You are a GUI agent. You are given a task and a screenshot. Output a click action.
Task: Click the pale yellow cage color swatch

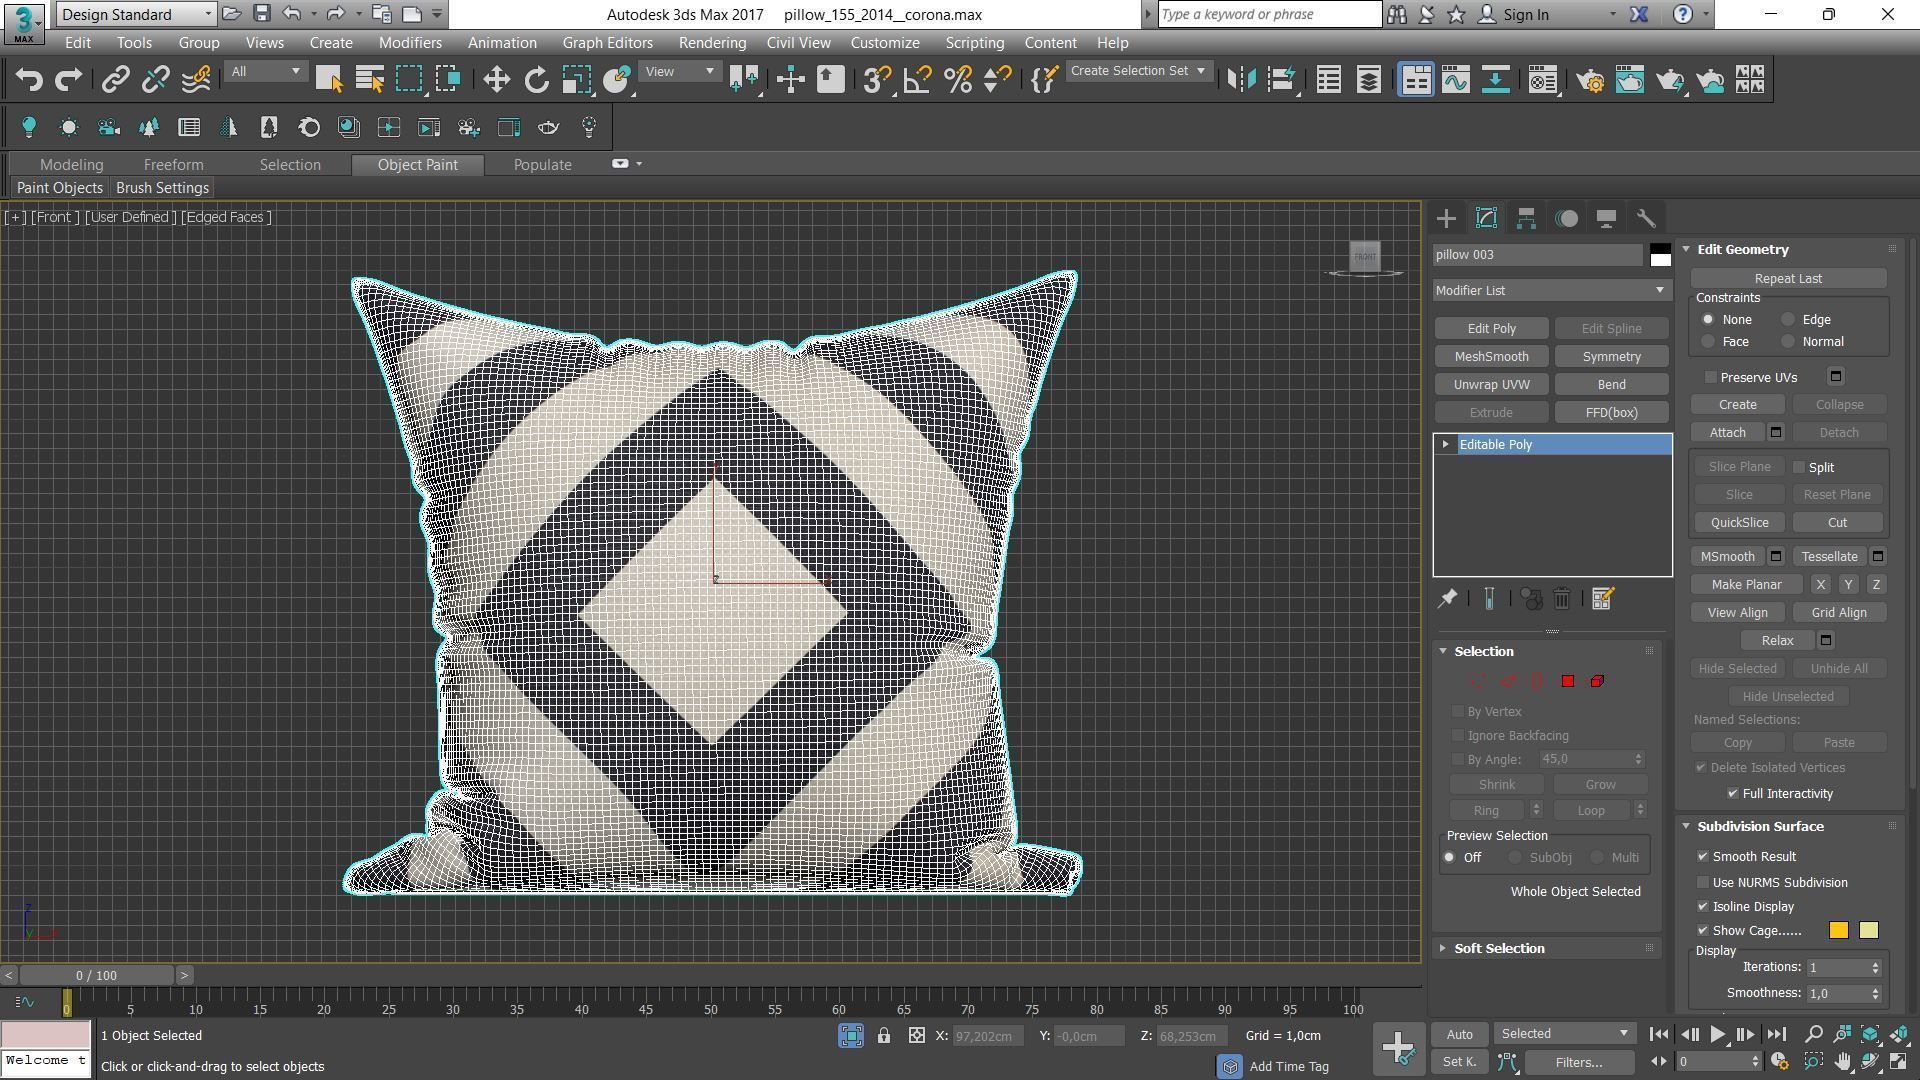[1868, 931]
